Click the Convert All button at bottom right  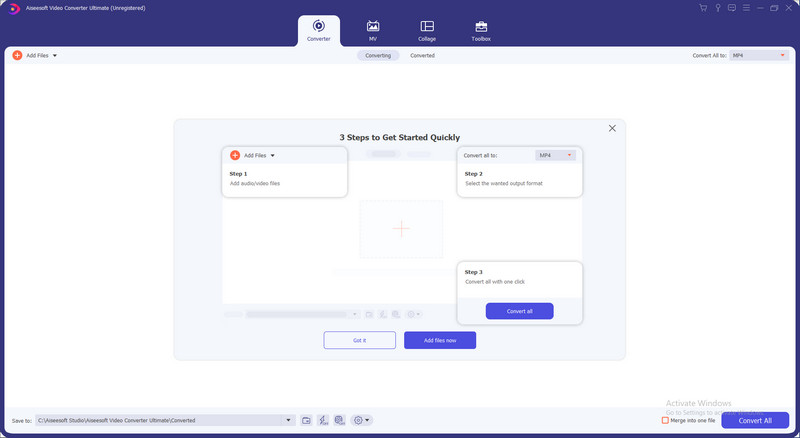pos(755,420)
